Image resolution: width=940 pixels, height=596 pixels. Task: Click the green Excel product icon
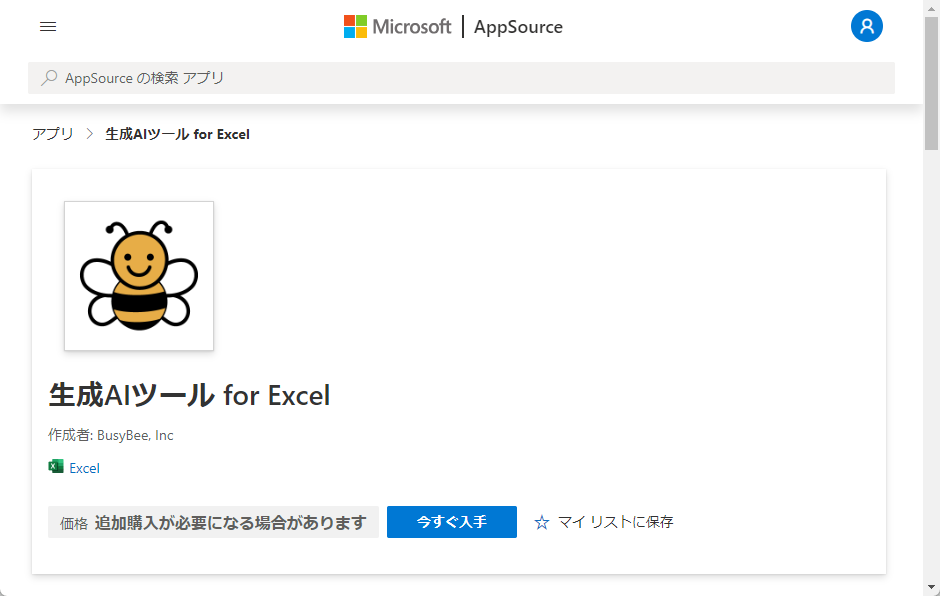point(56,467)
